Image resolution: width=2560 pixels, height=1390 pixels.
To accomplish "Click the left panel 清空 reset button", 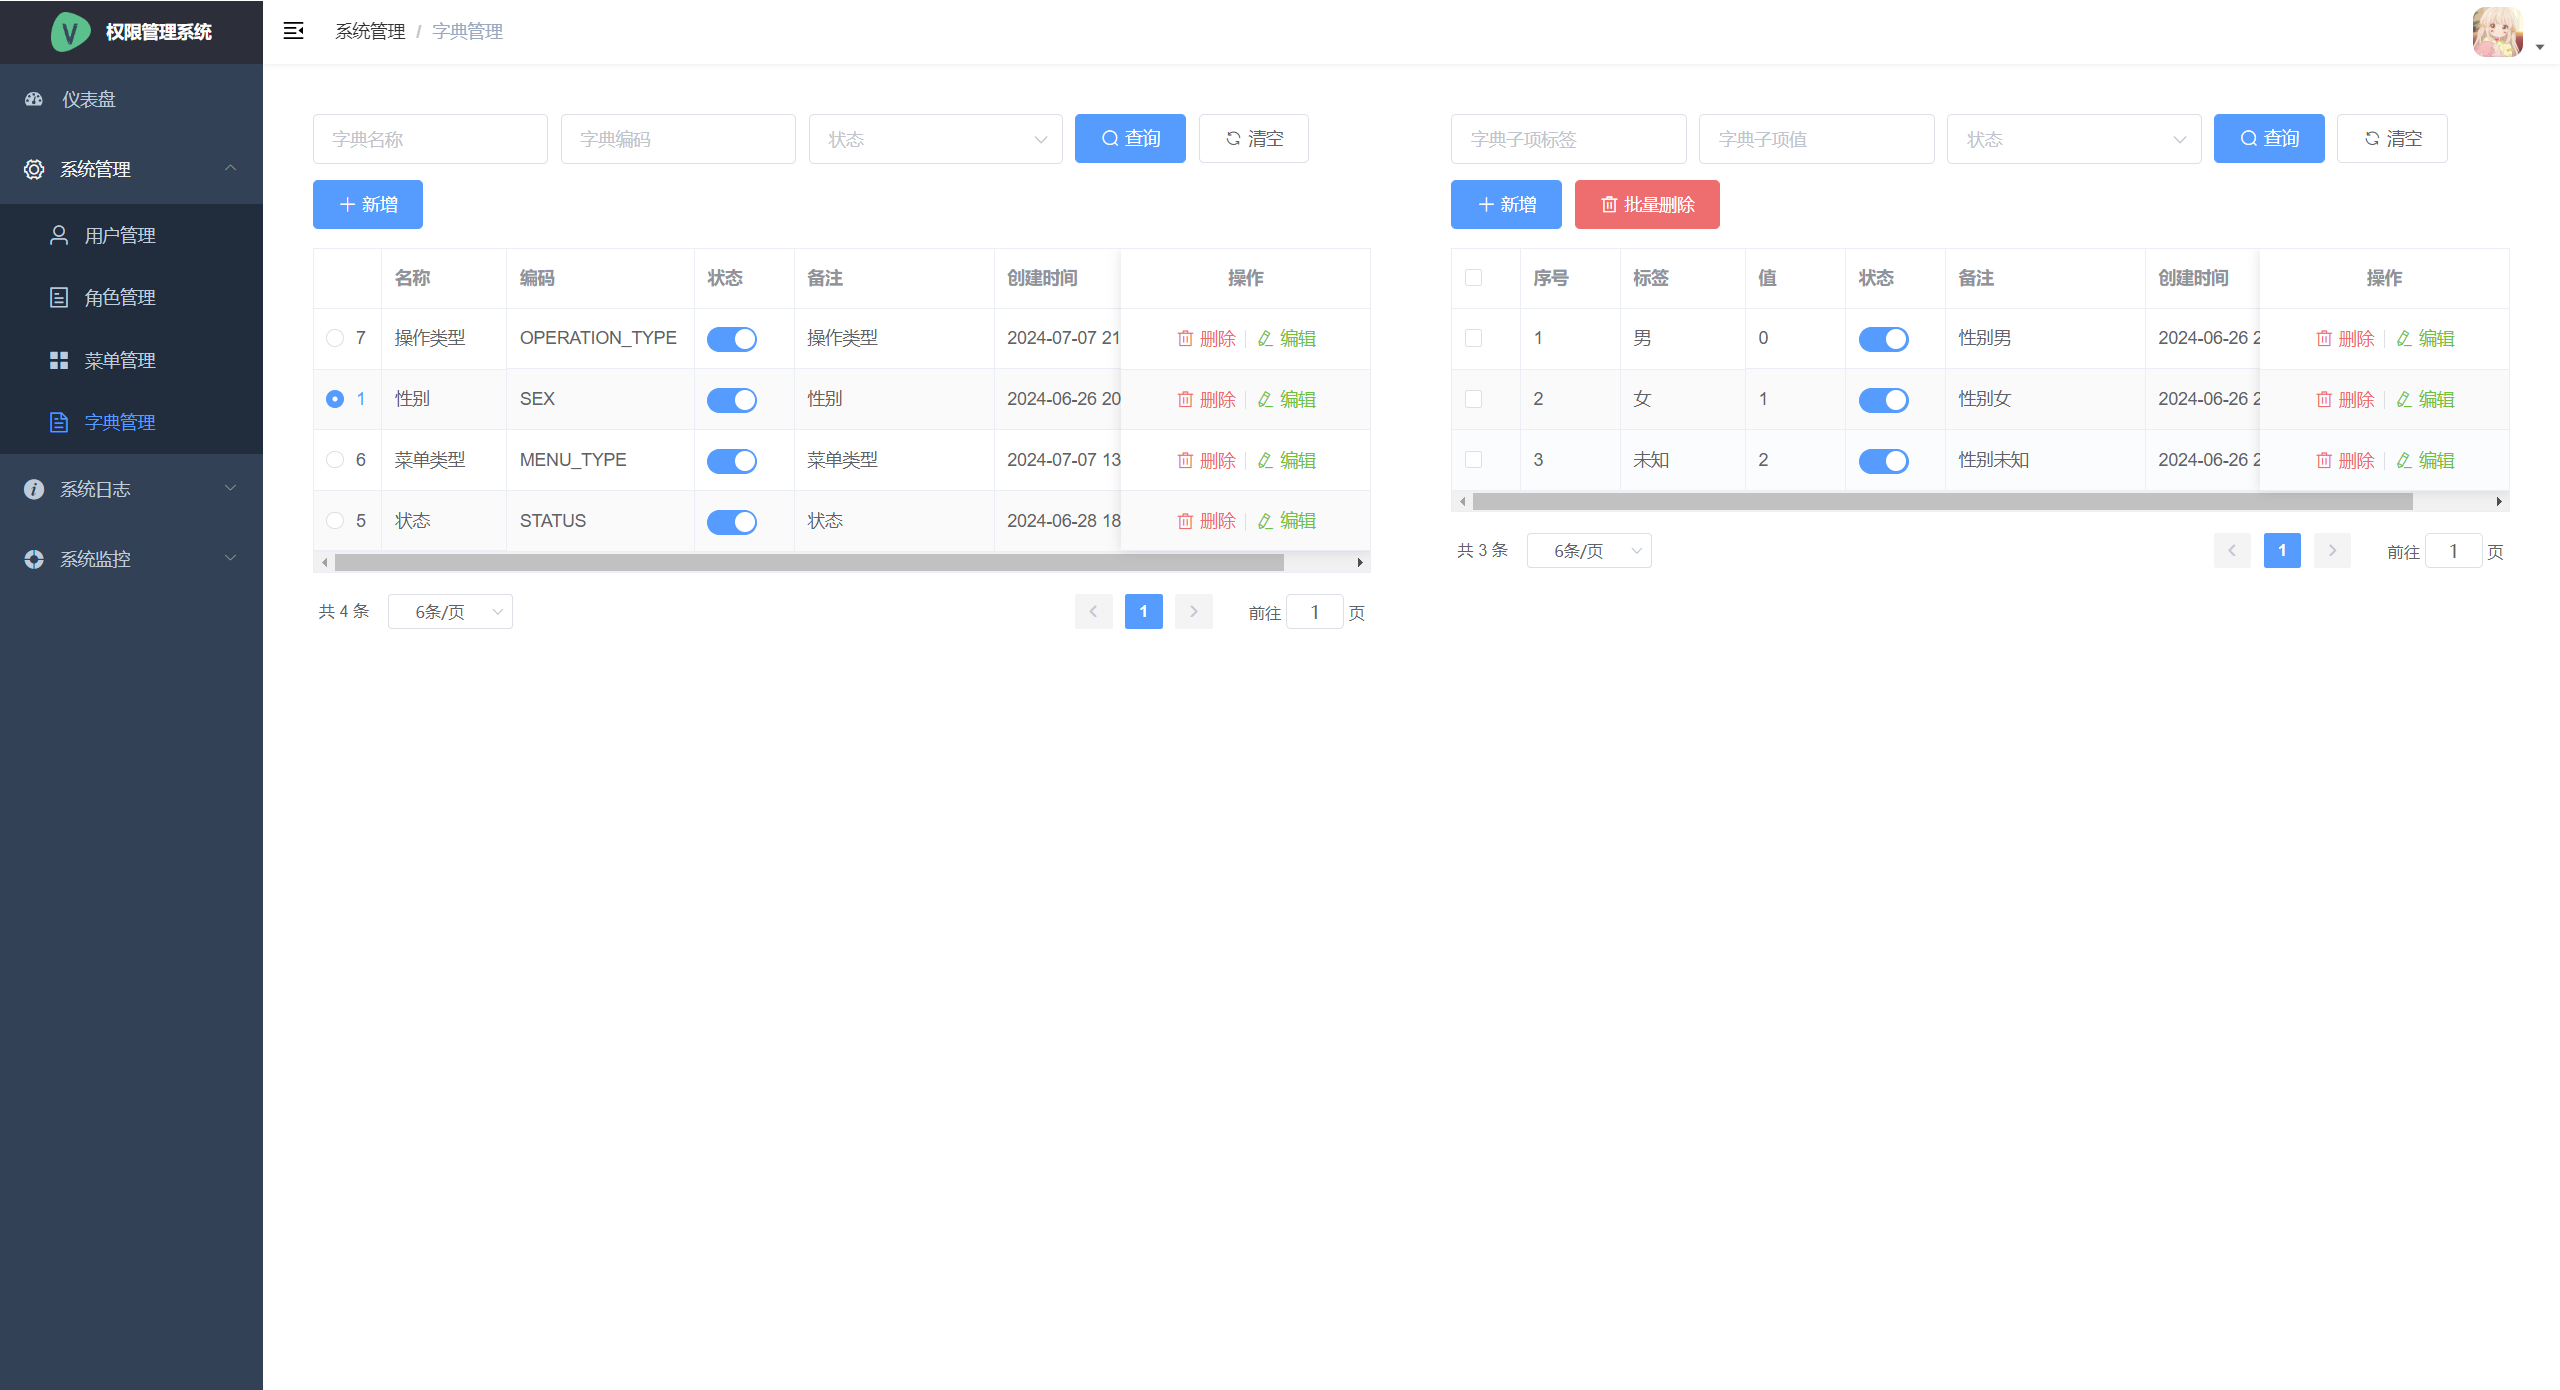I will pos(1253,139).
